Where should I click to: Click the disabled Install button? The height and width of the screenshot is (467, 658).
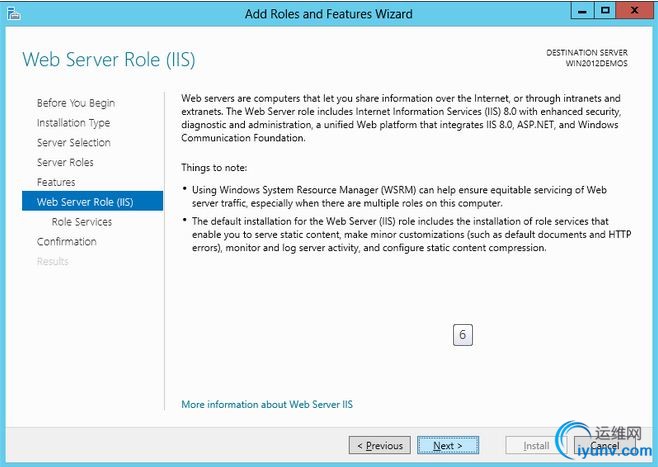pos(536,445)
